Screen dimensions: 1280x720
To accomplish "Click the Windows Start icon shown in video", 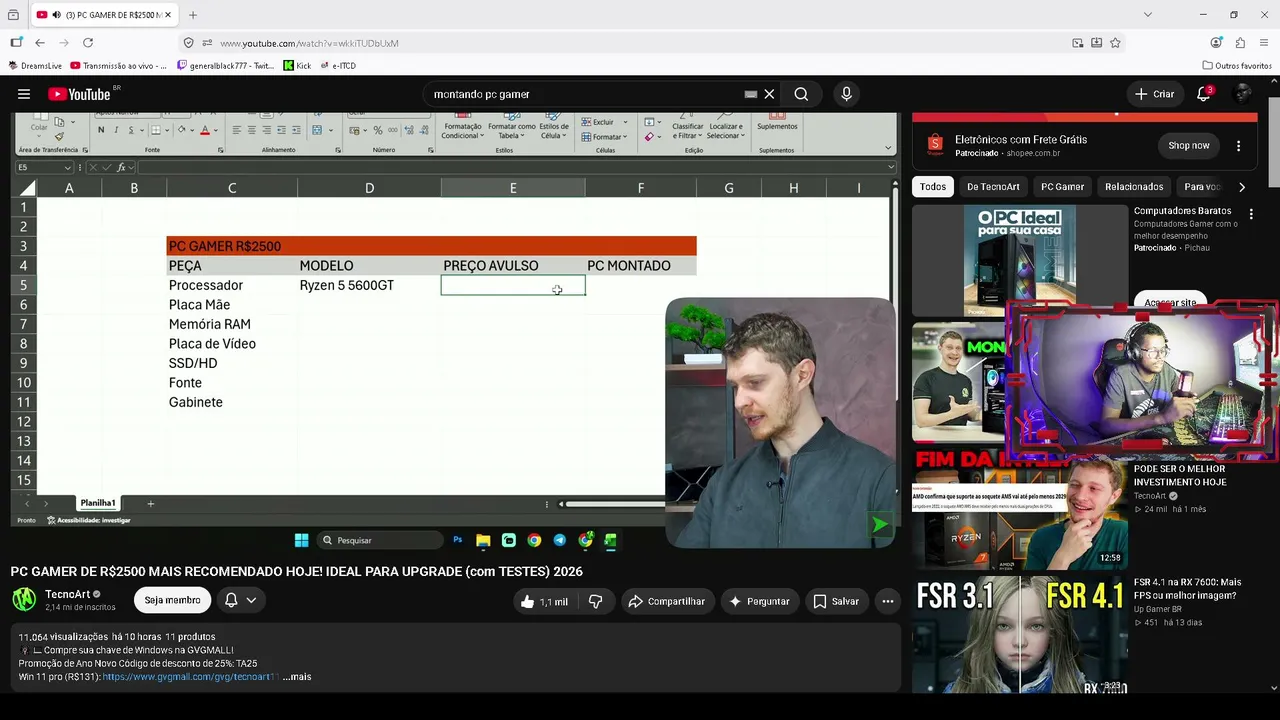I will coord(301,540).
